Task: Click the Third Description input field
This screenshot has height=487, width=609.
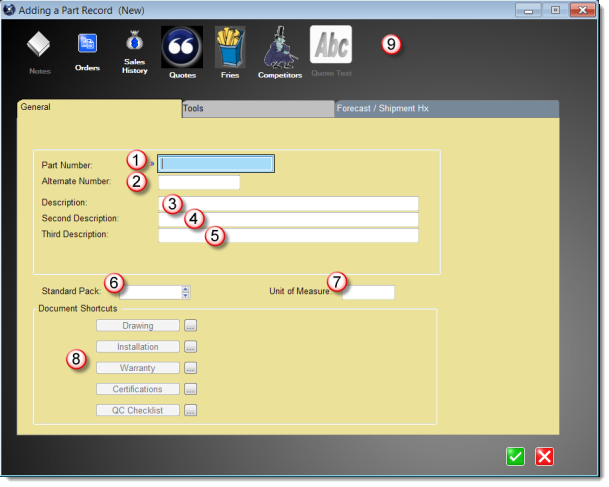Action: pyautogui.click(x=288, y=235)
